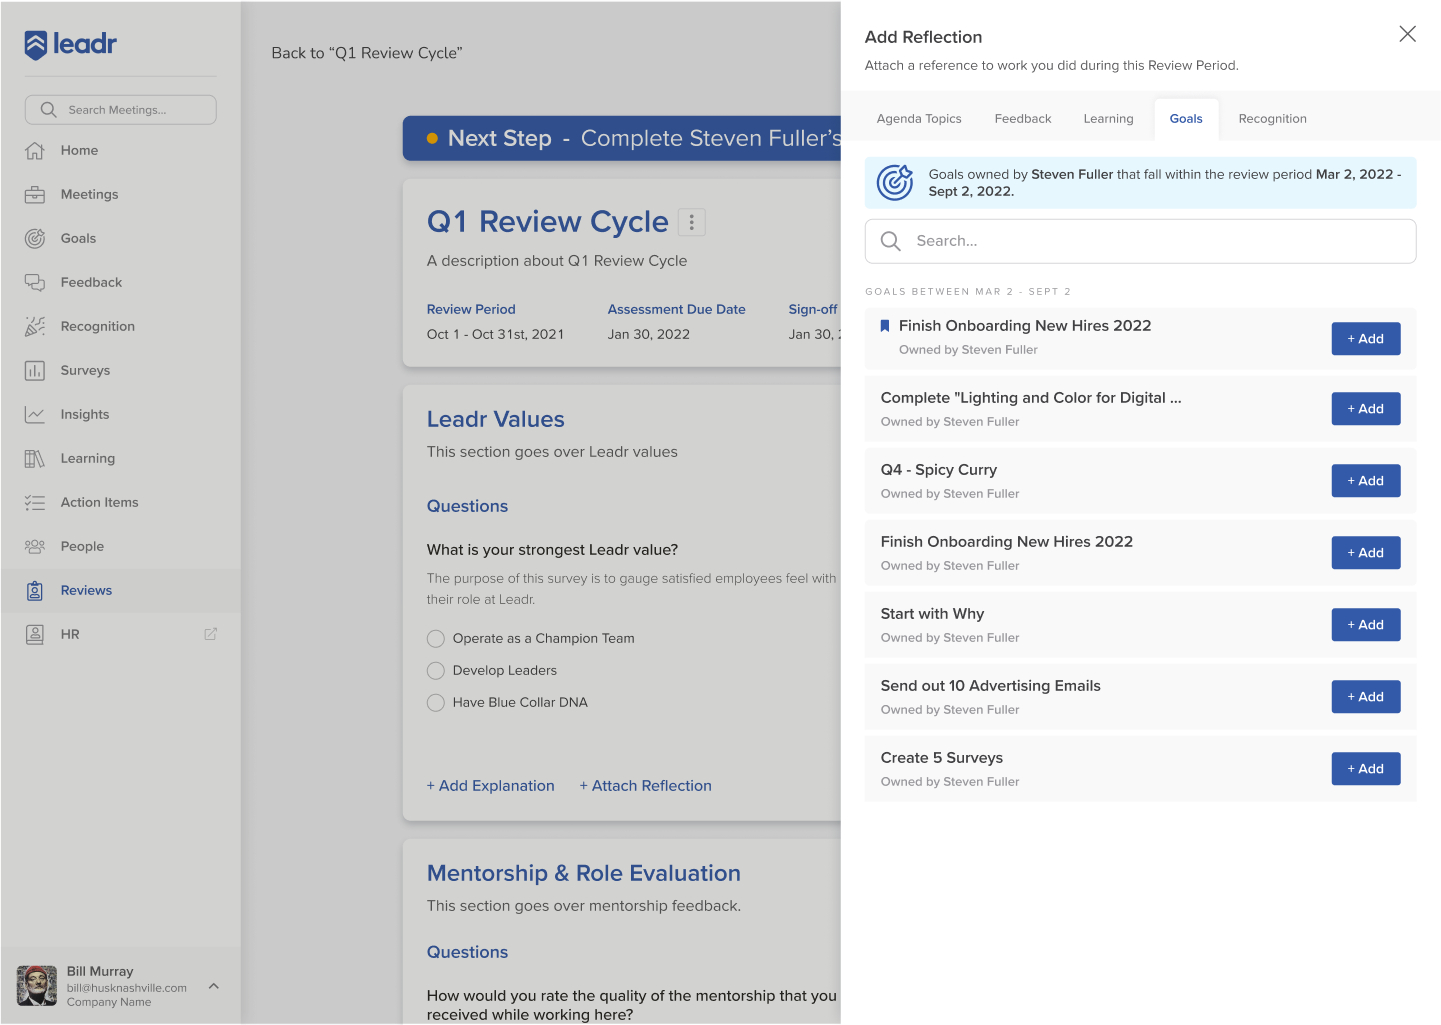The image size is (1441, 1025).
Task: Click the Create 5 Surveys goal title
Action: tap(942, 758)
